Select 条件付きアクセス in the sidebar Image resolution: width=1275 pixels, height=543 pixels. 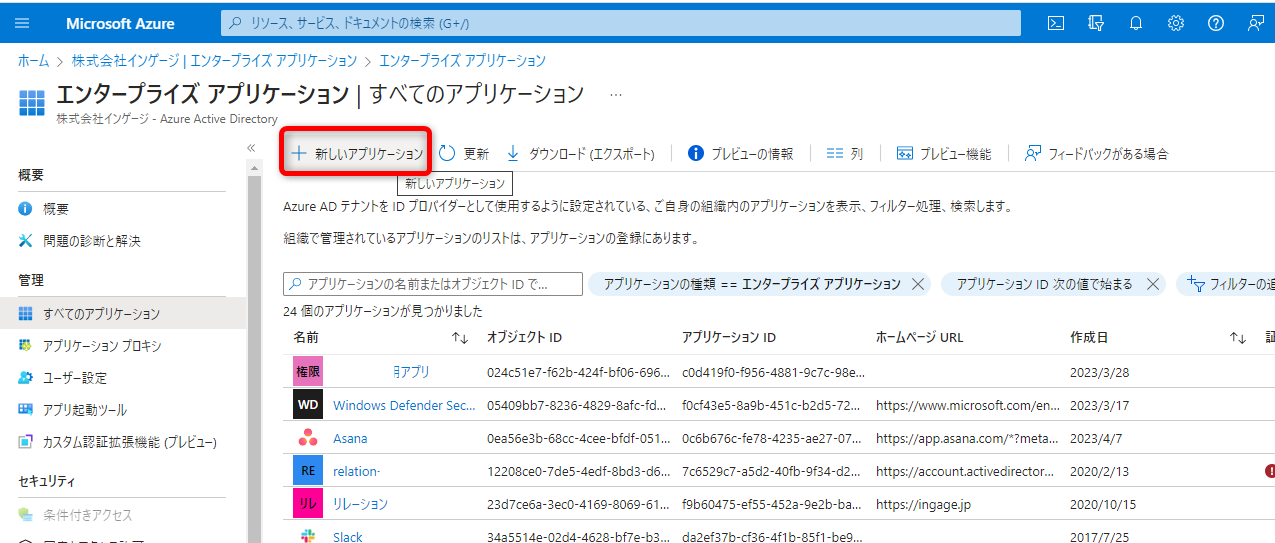(x=123, y=515)
